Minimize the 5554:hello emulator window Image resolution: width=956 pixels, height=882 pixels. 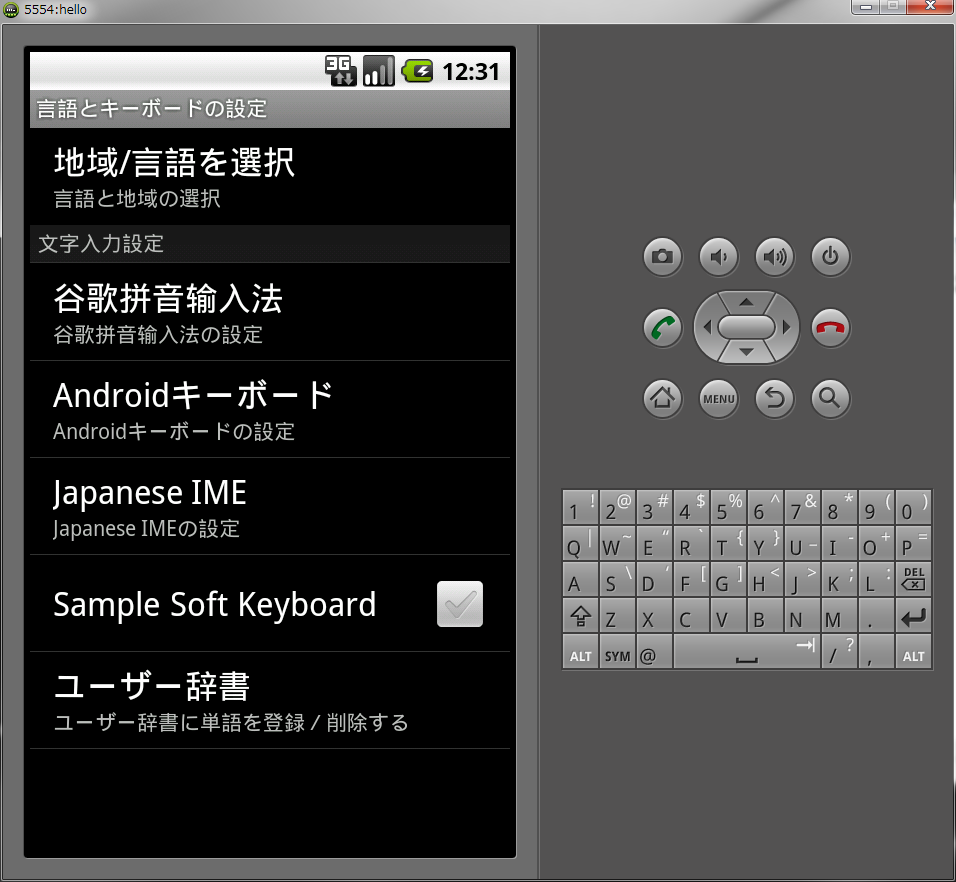[865, 7]
